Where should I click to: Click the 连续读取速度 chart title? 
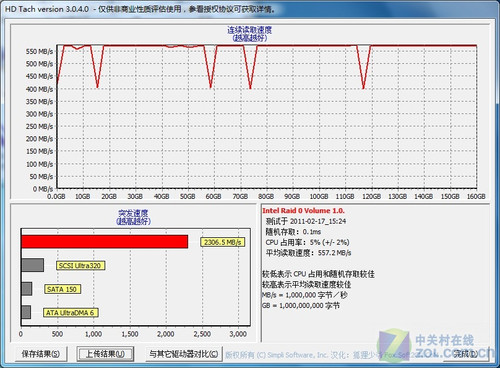click(249, 30)
